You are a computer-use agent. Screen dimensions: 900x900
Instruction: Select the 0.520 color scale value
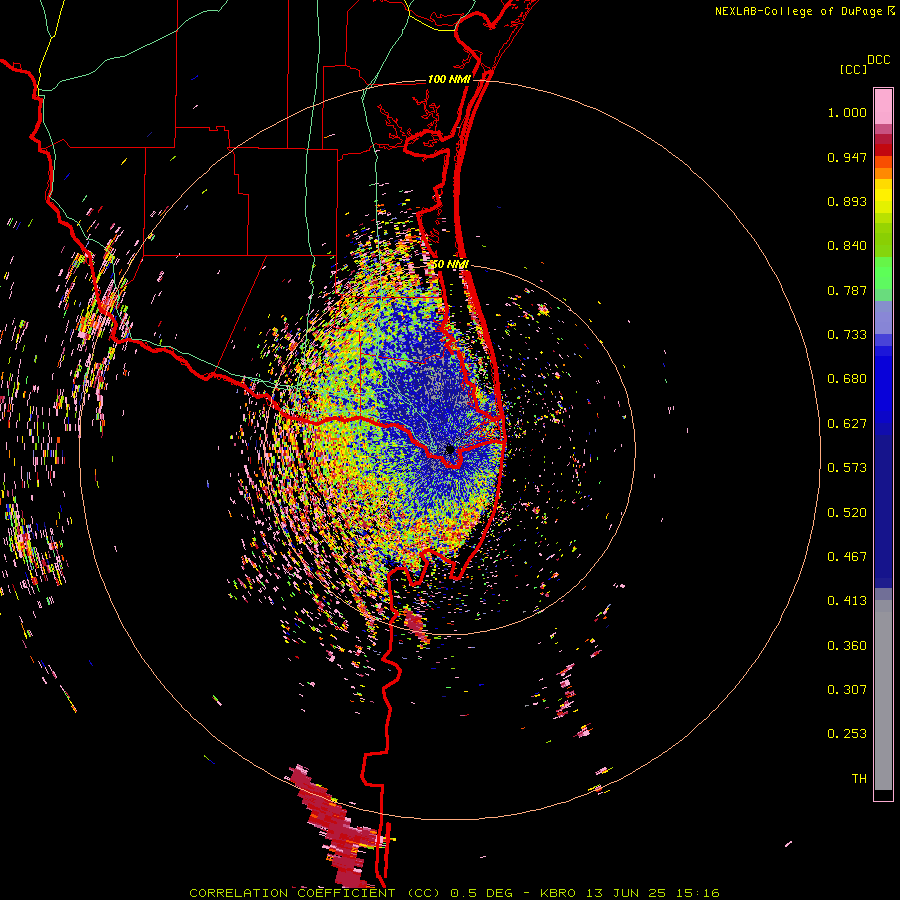tap(847, 513)
